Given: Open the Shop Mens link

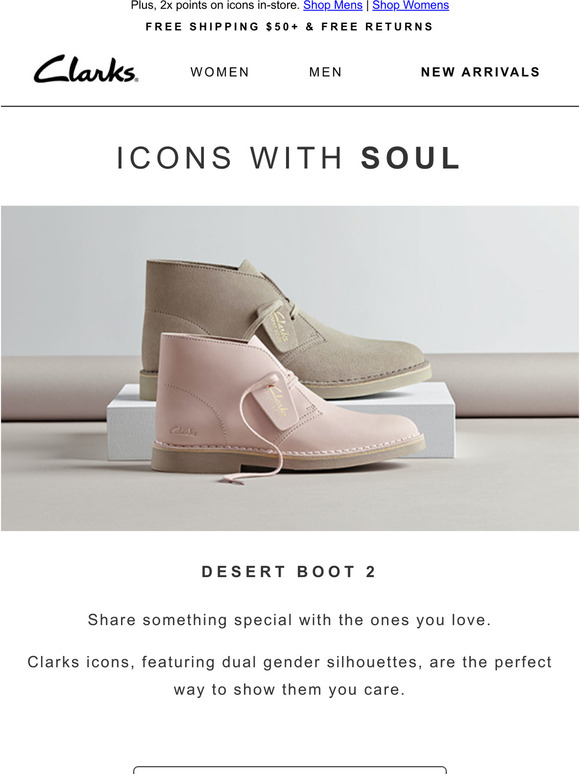Looking at the screenshot, I should point(333,5).
